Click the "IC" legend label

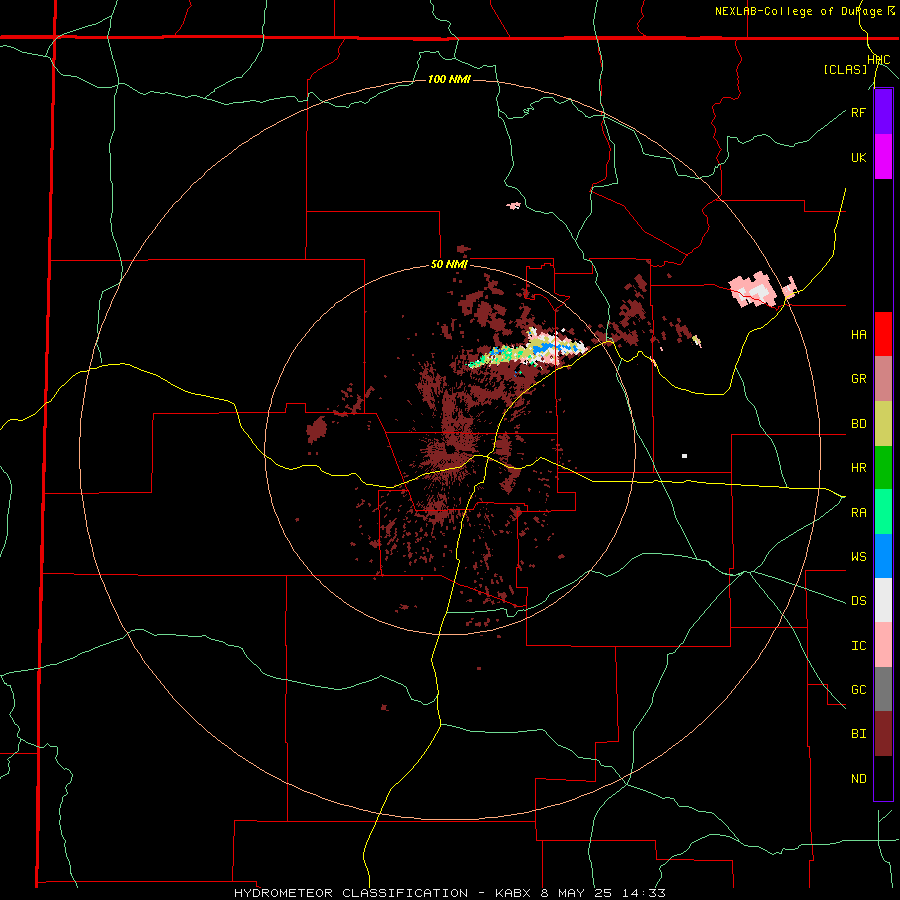tap(858, 646)
